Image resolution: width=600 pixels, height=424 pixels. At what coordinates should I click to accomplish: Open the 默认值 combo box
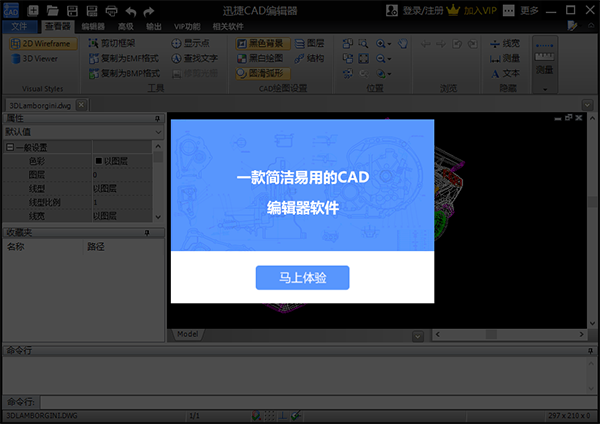pyautogui.click(x=83, y=132)
